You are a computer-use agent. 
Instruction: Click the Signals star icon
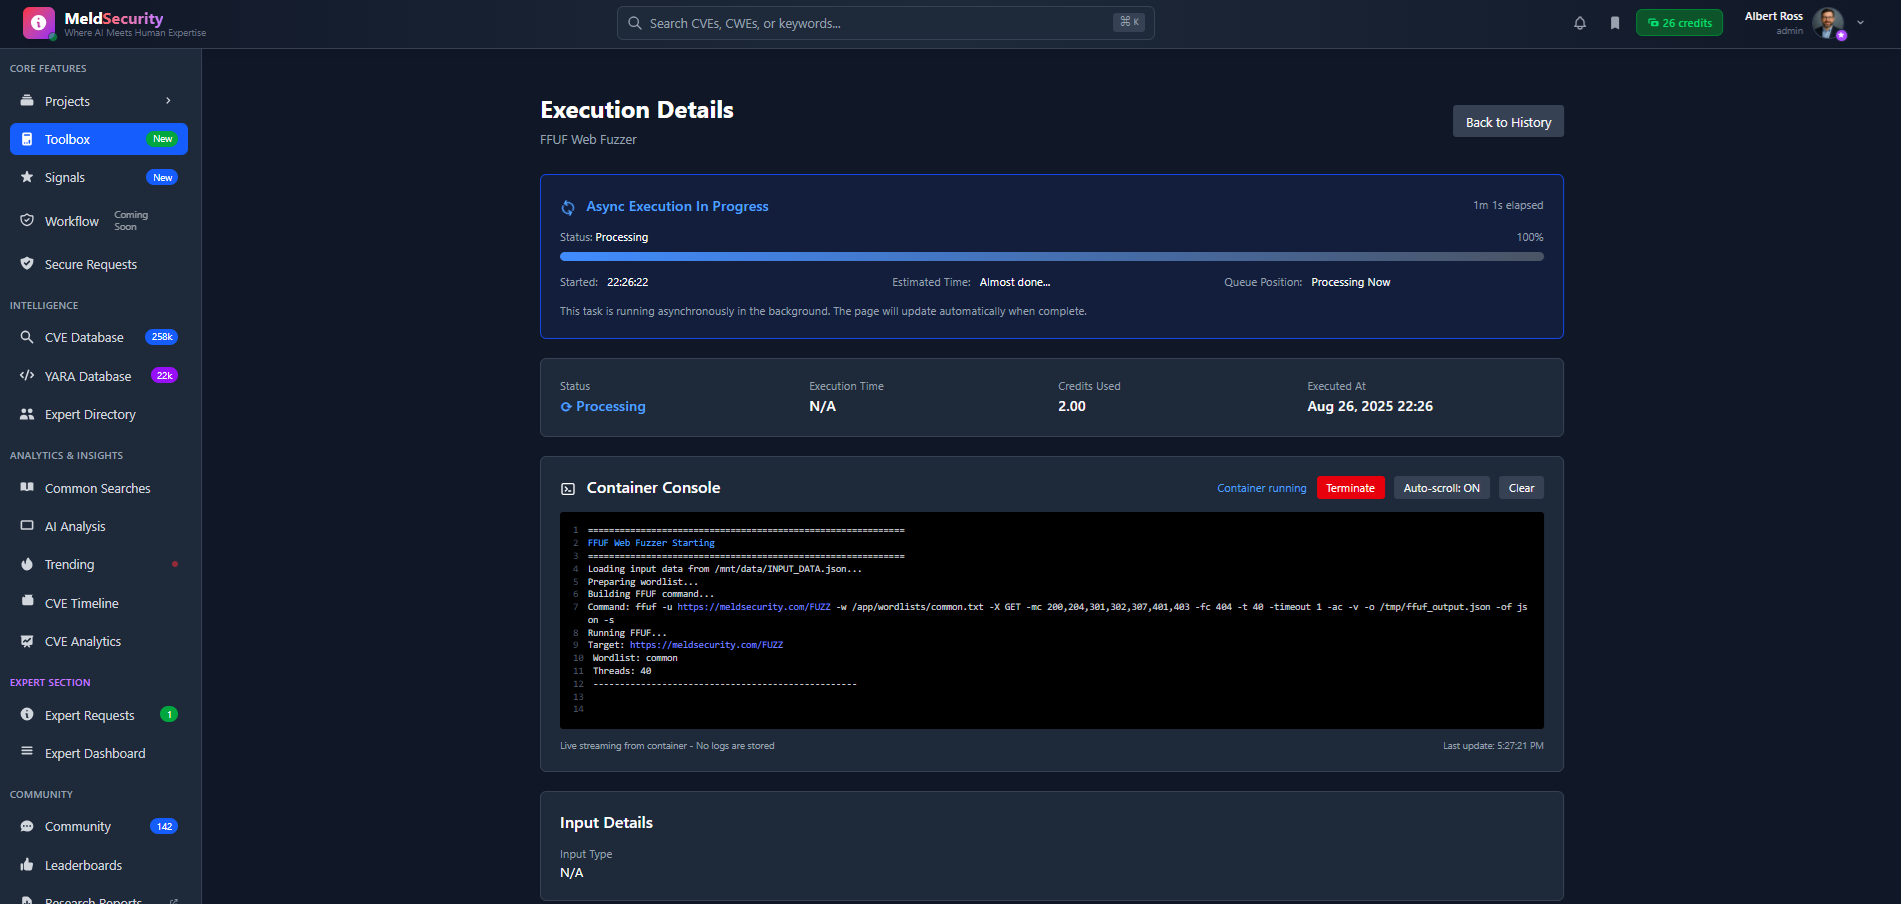[27, 177]
